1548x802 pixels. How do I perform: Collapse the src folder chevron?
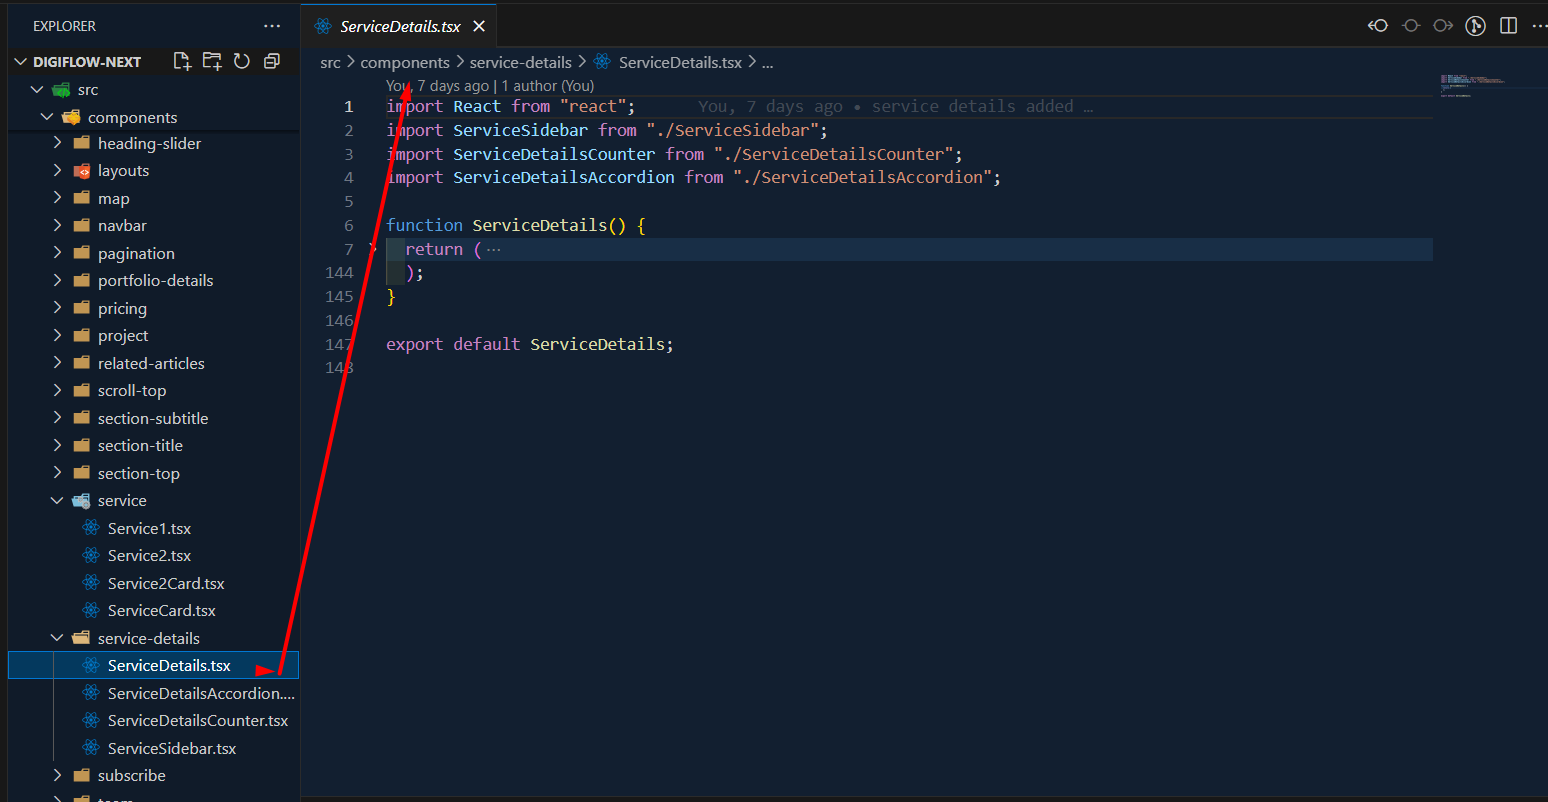(37, 89)
